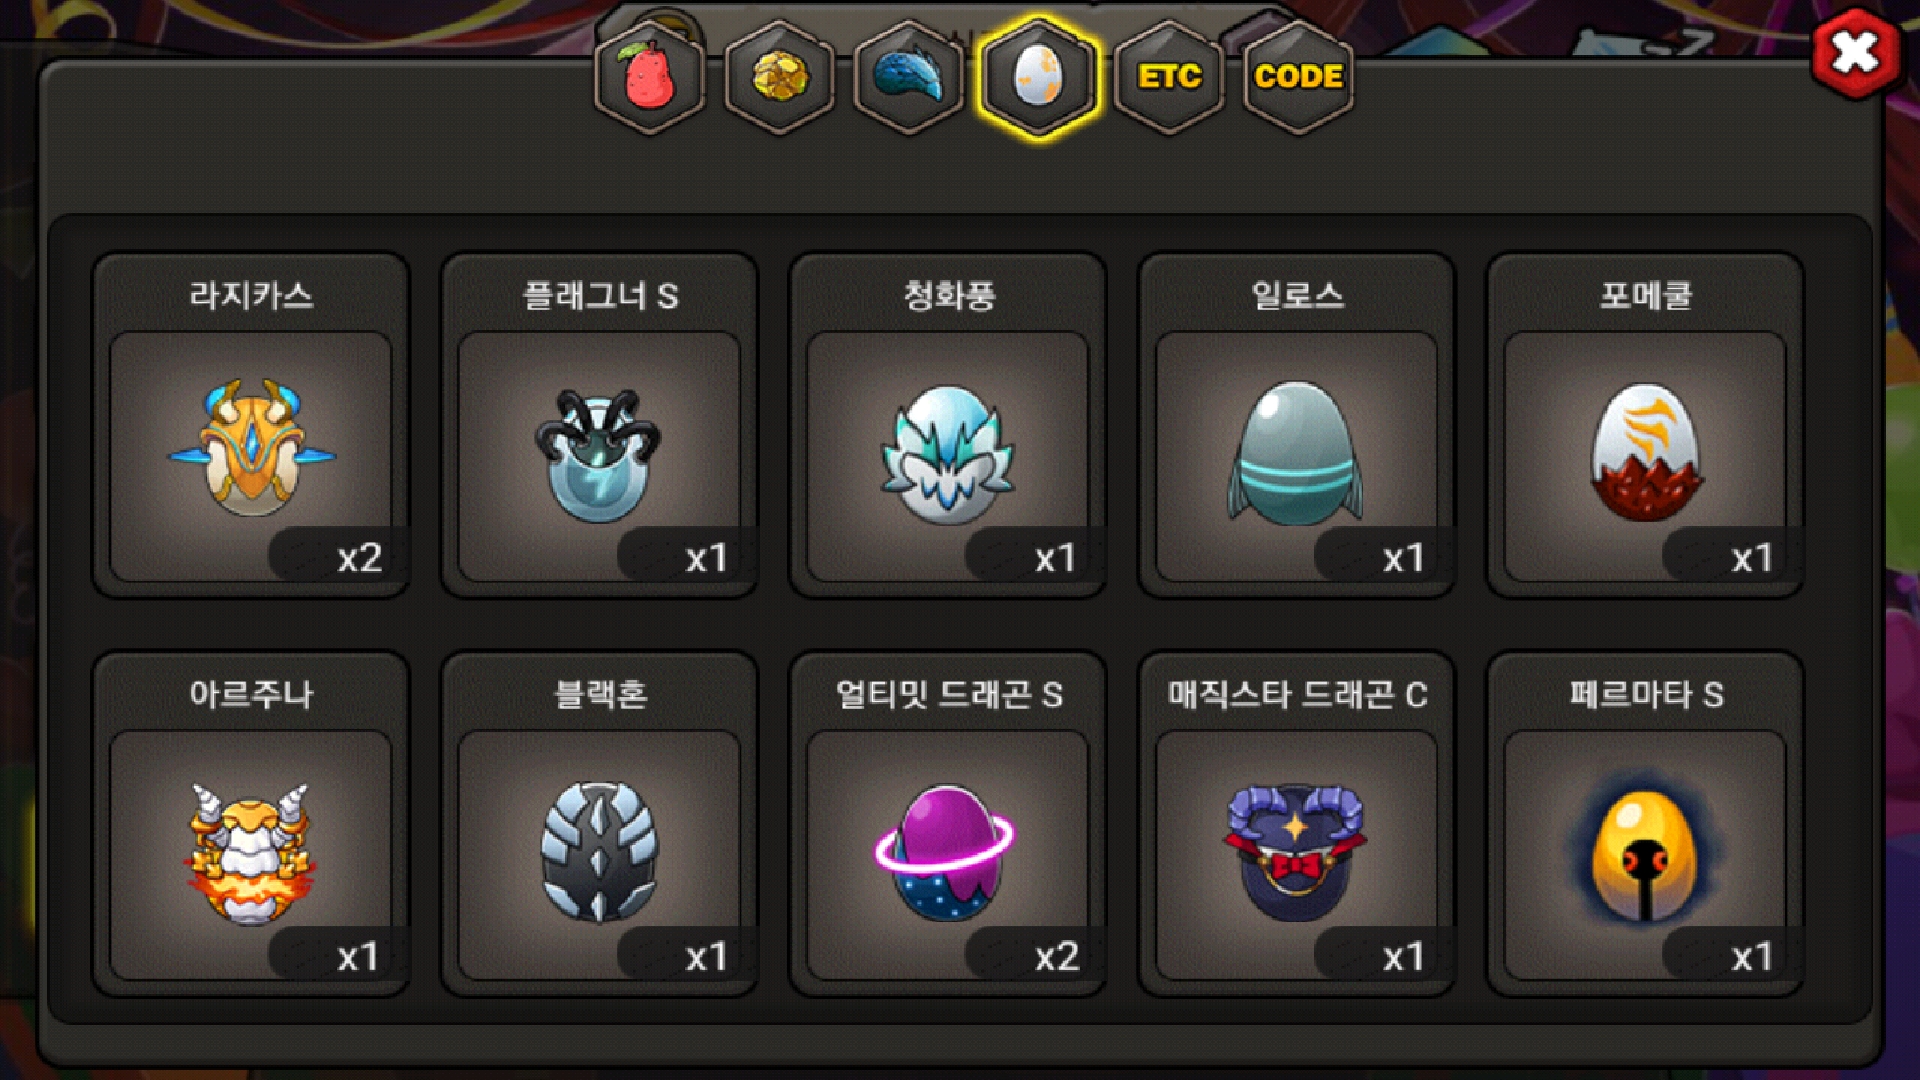Click the 매직스타 드래곤 C title text
The height and width of the screenshot is (1080, 1920).
click(x=1297, y=694)
